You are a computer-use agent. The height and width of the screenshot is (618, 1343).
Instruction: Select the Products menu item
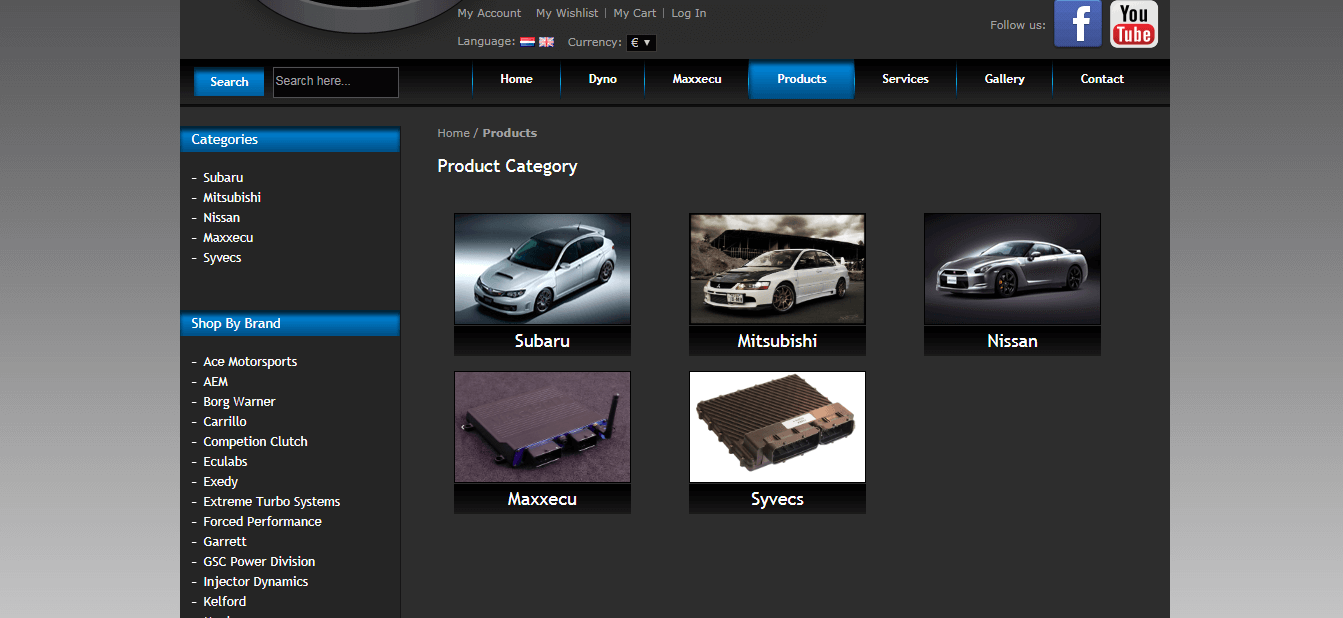tap(802, 79)
